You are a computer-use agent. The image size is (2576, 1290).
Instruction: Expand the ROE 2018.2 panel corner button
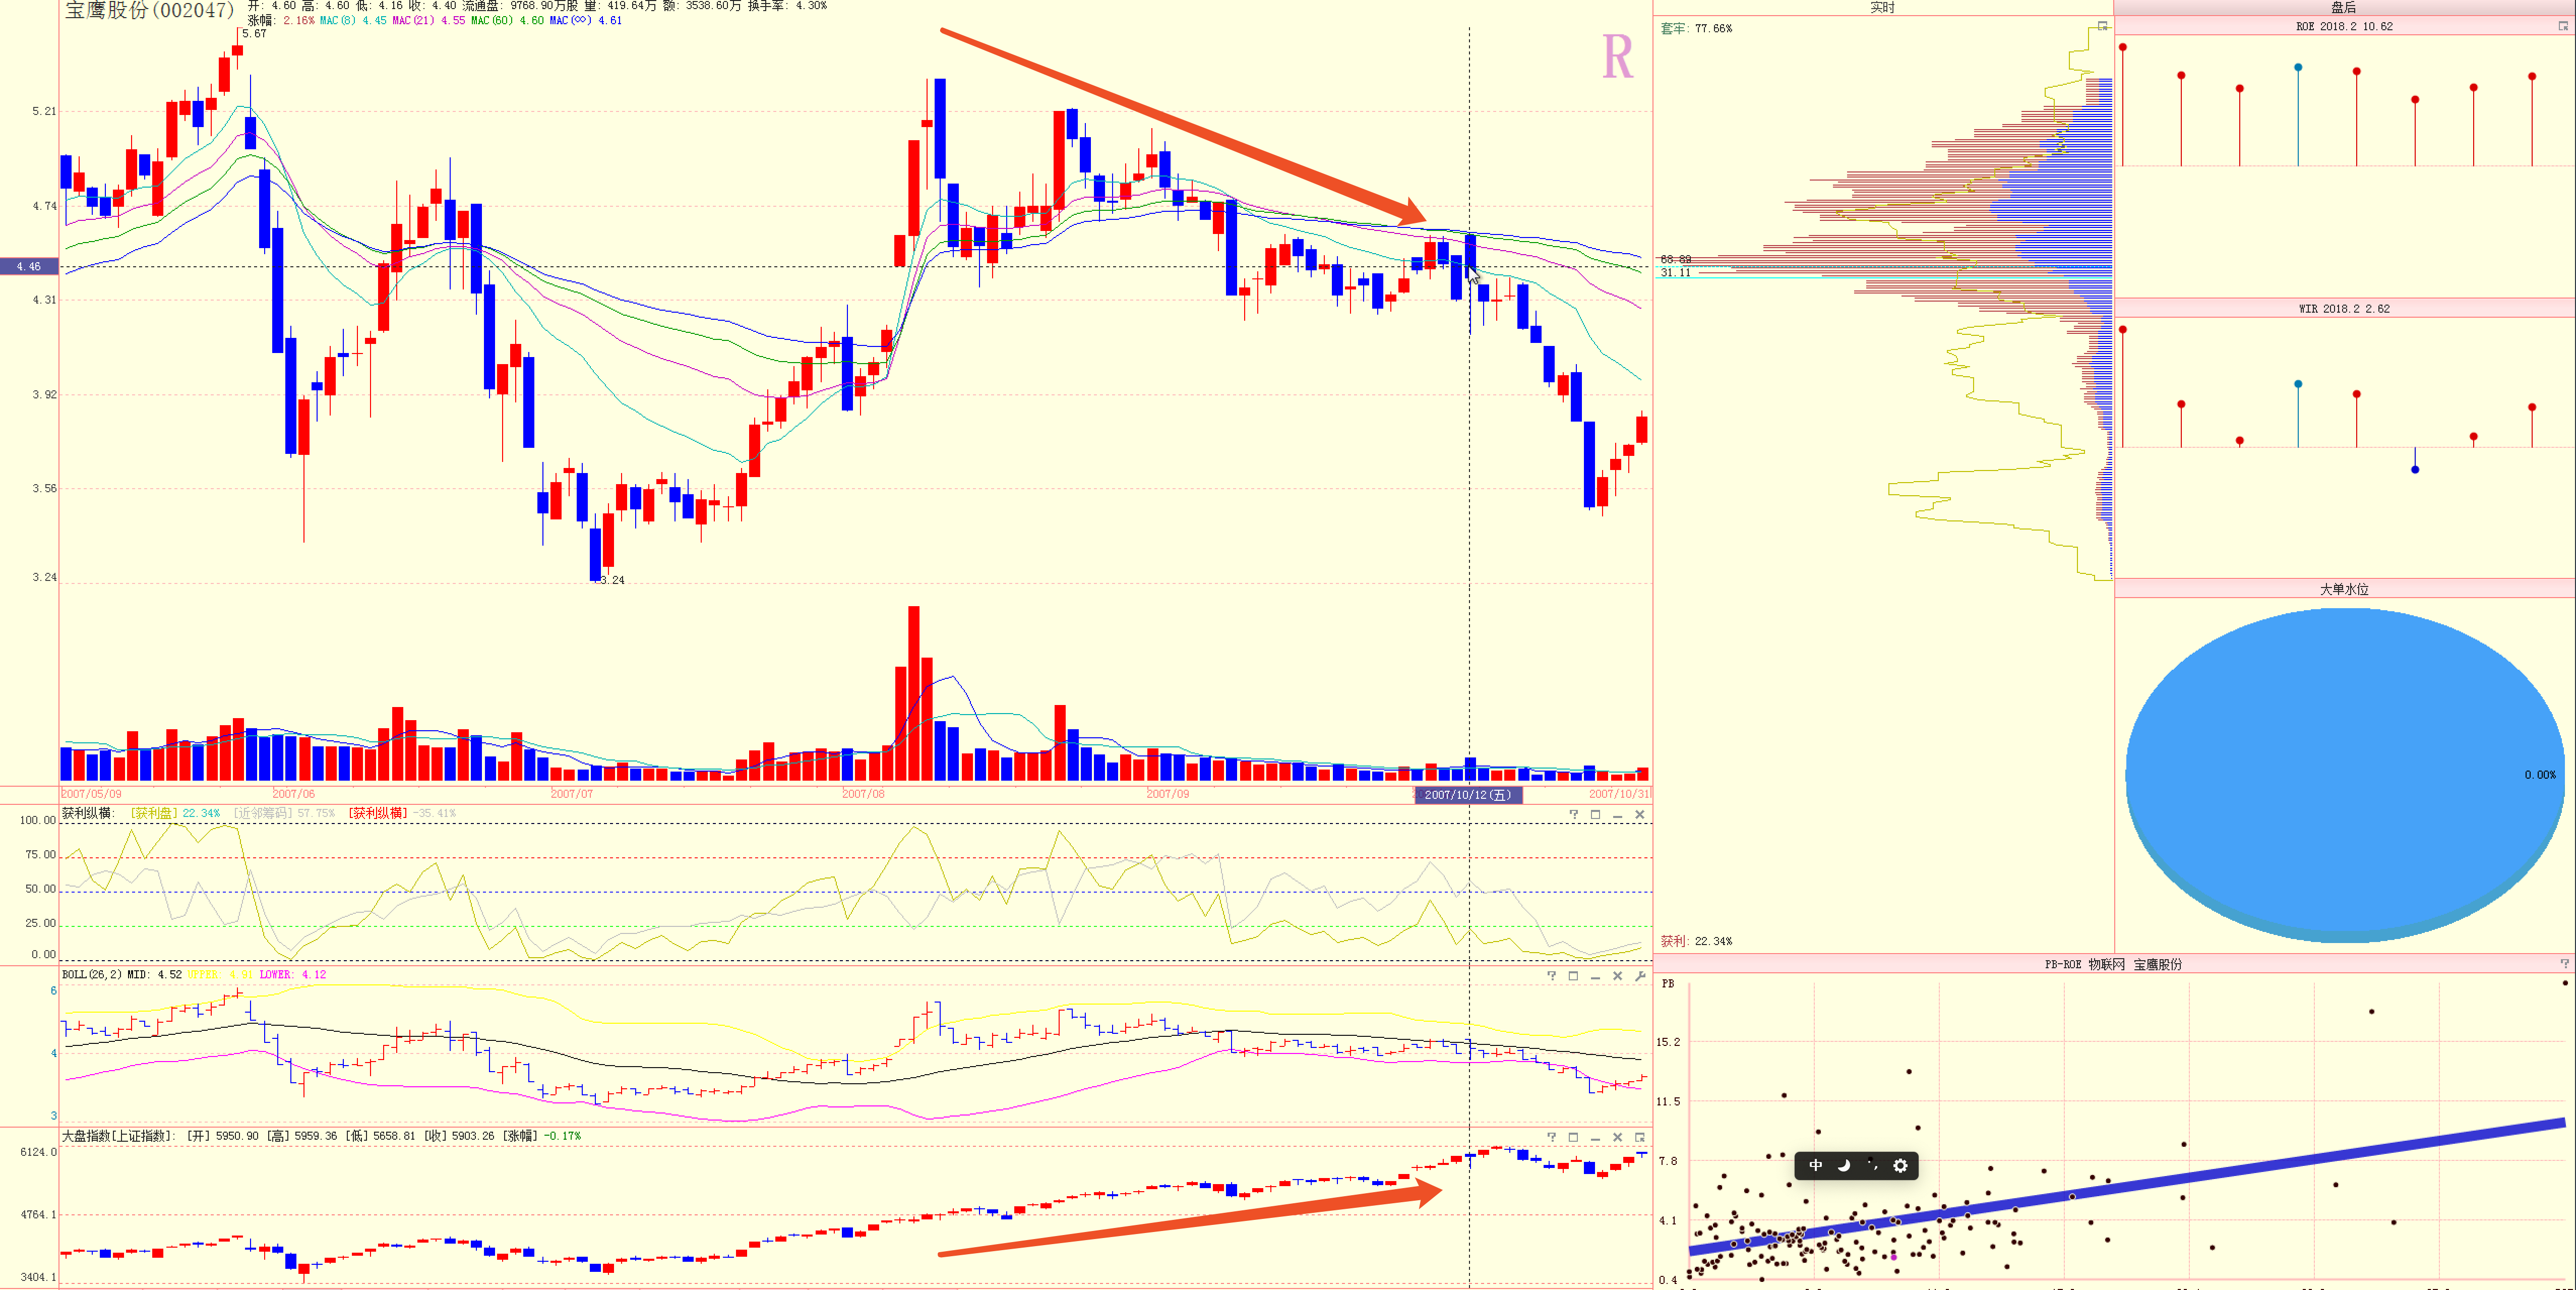(2563, 27)
